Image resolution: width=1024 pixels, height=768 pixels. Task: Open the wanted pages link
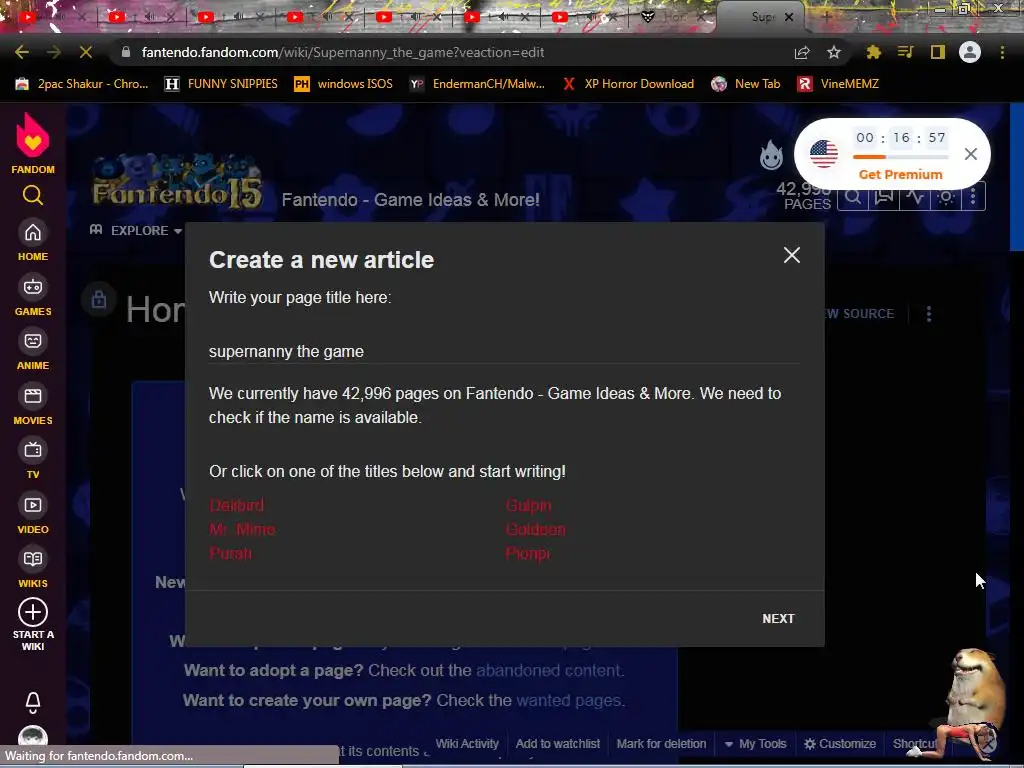tap(569, 700)
